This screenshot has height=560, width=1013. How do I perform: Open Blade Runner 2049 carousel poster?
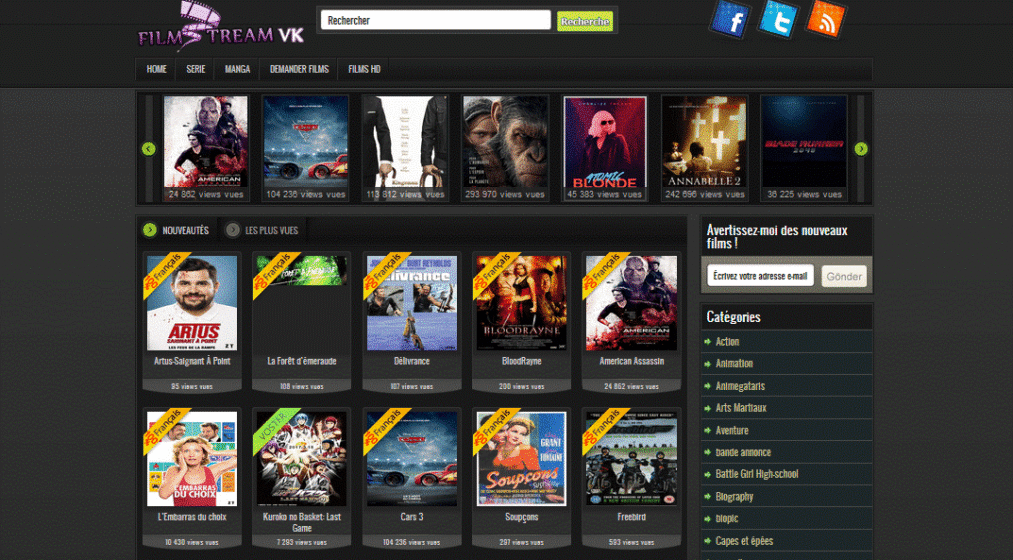[804, 141]
